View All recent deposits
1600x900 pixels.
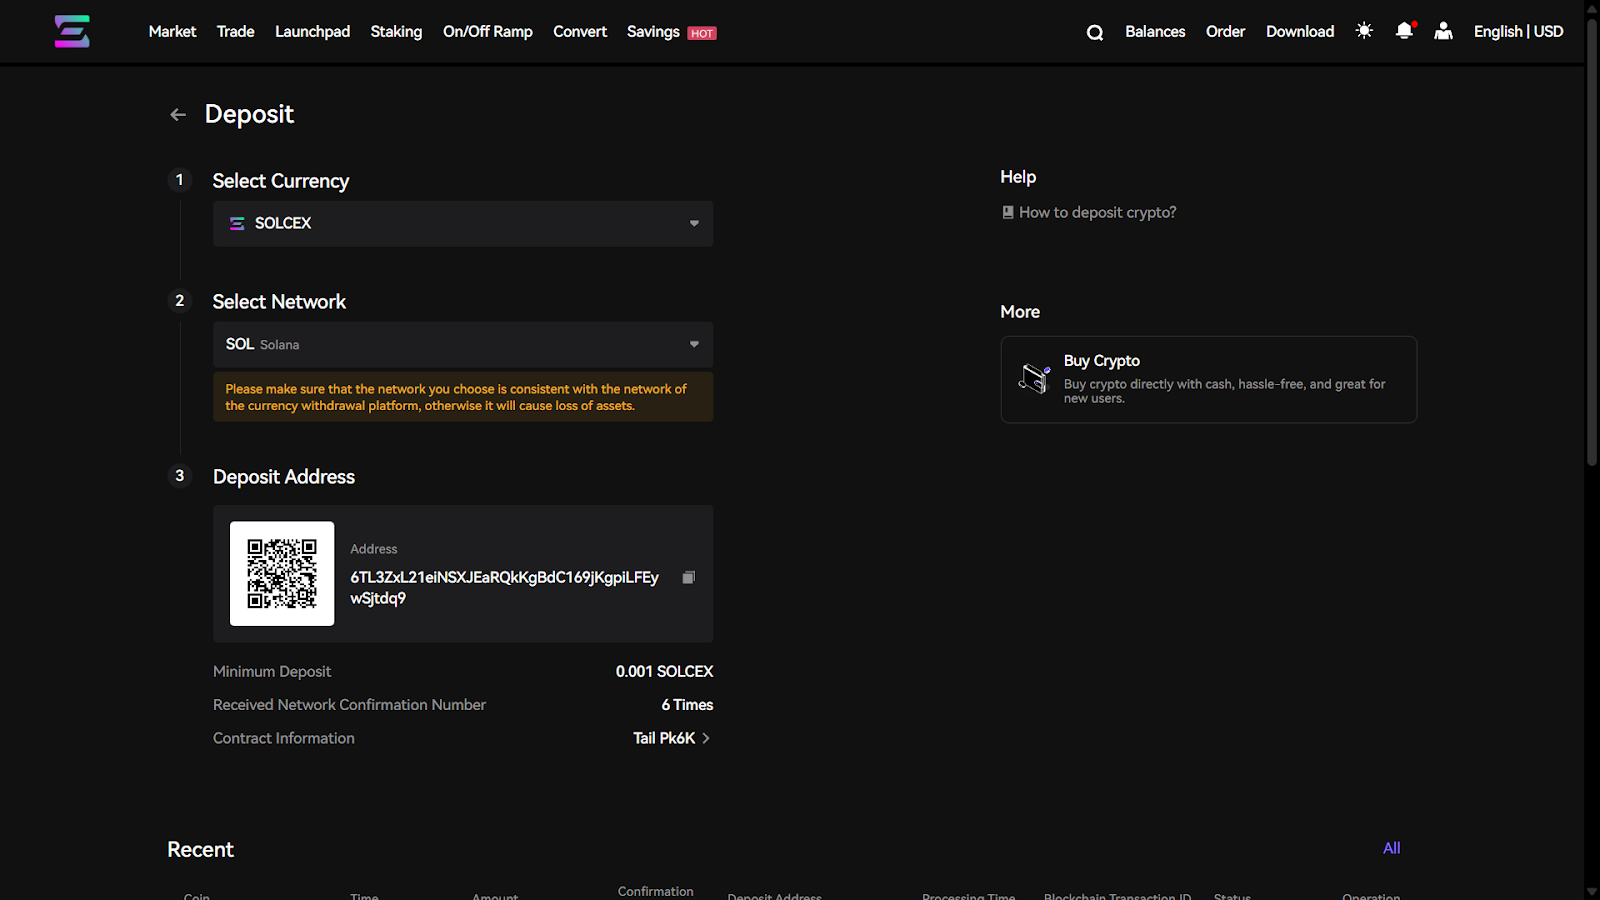tap(1391, 848)
